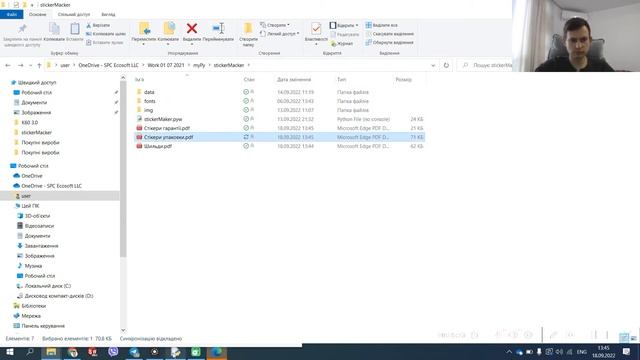640x360 pixels.
Task: Select Цей ПК in navigation pane
Action: 30,206
